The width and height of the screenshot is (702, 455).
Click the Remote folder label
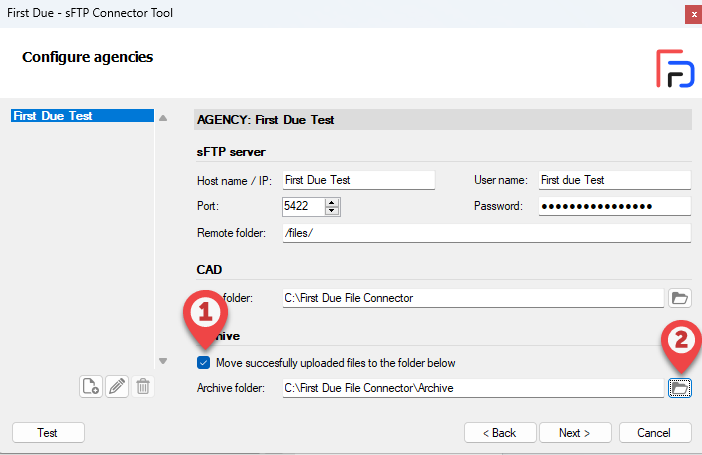click(231, 233)
